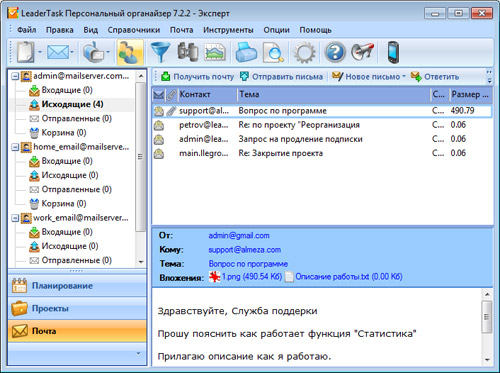Open the Новое письмо dropdown arrow
The width and height of the screenshot is (500, 373).
(404, 76)
